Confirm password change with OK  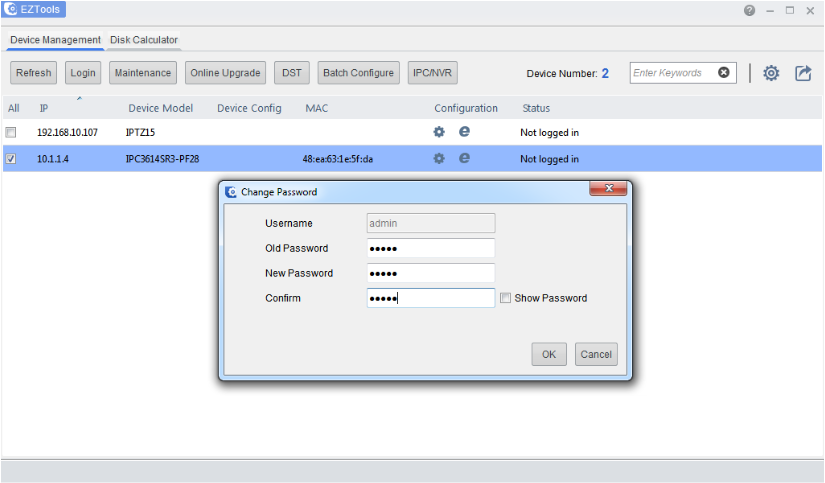[x=549, y=354]
